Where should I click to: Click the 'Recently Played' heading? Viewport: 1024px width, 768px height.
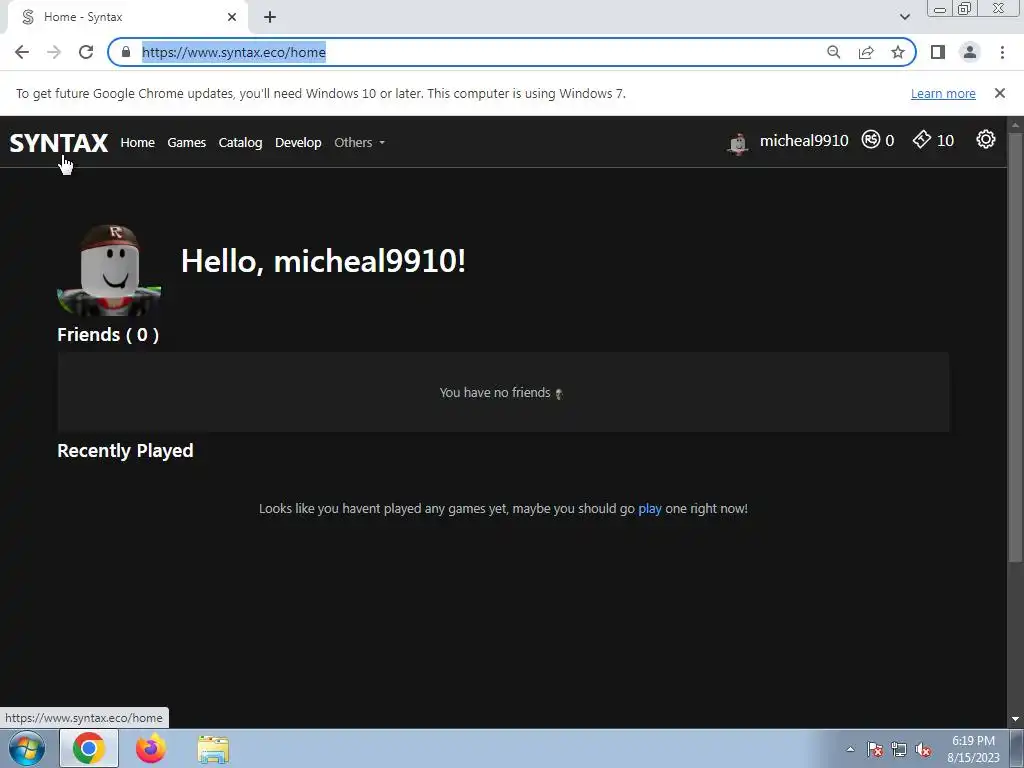tap(125, 451)
